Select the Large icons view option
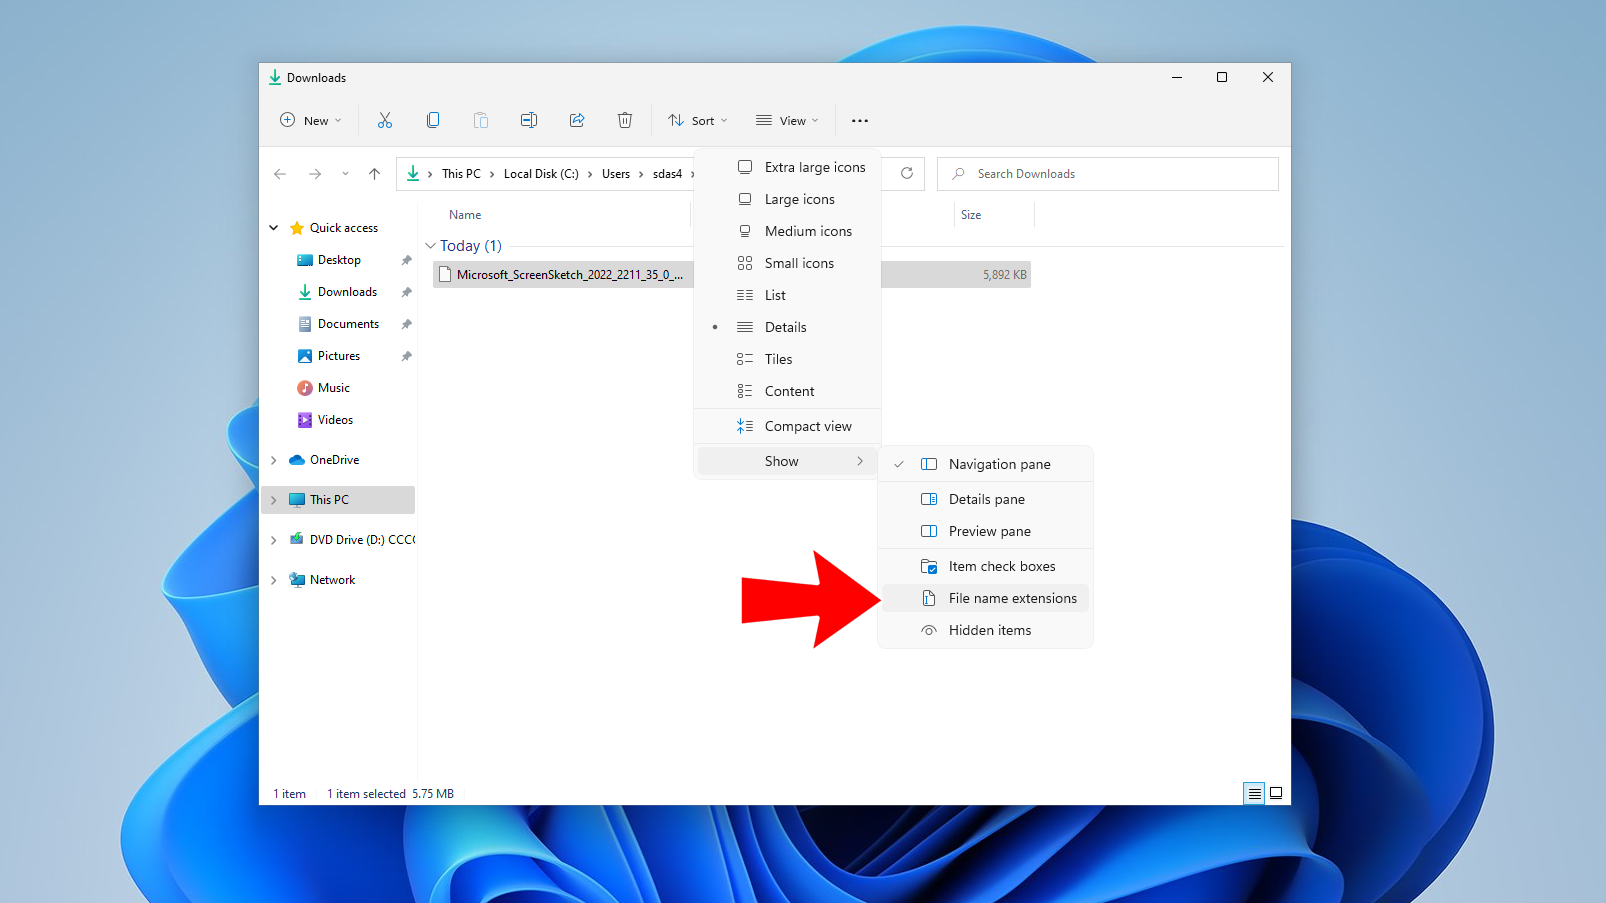 pos(800,198)
